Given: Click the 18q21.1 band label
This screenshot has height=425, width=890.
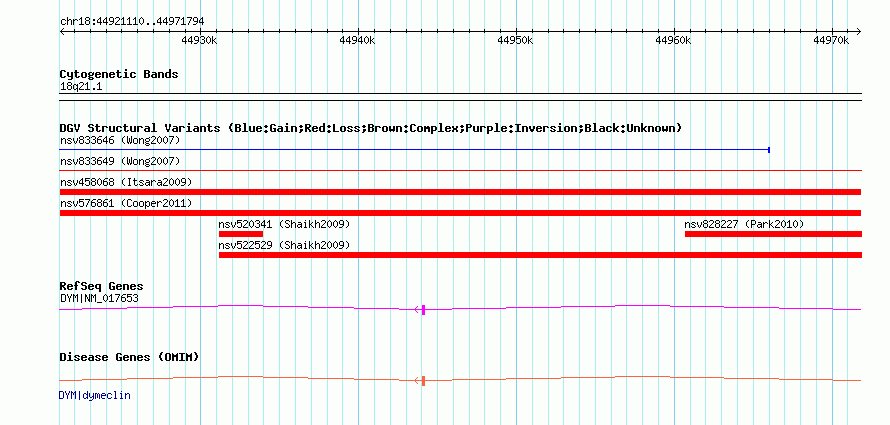Looking at the screenshot, I should [81, 87].
